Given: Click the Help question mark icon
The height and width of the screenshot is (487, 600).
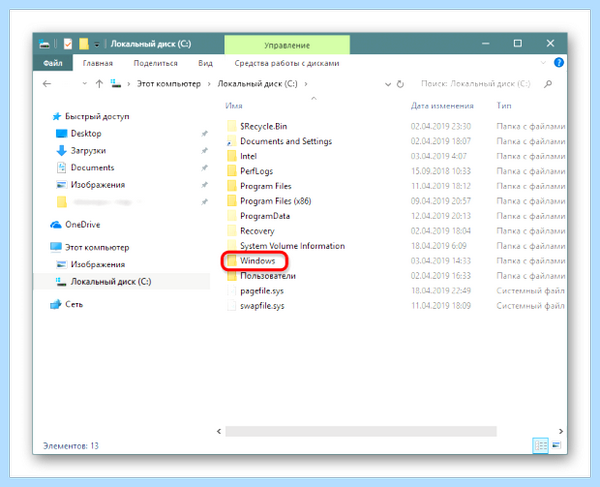Looking at the screenshot, I should coord(559,62).
